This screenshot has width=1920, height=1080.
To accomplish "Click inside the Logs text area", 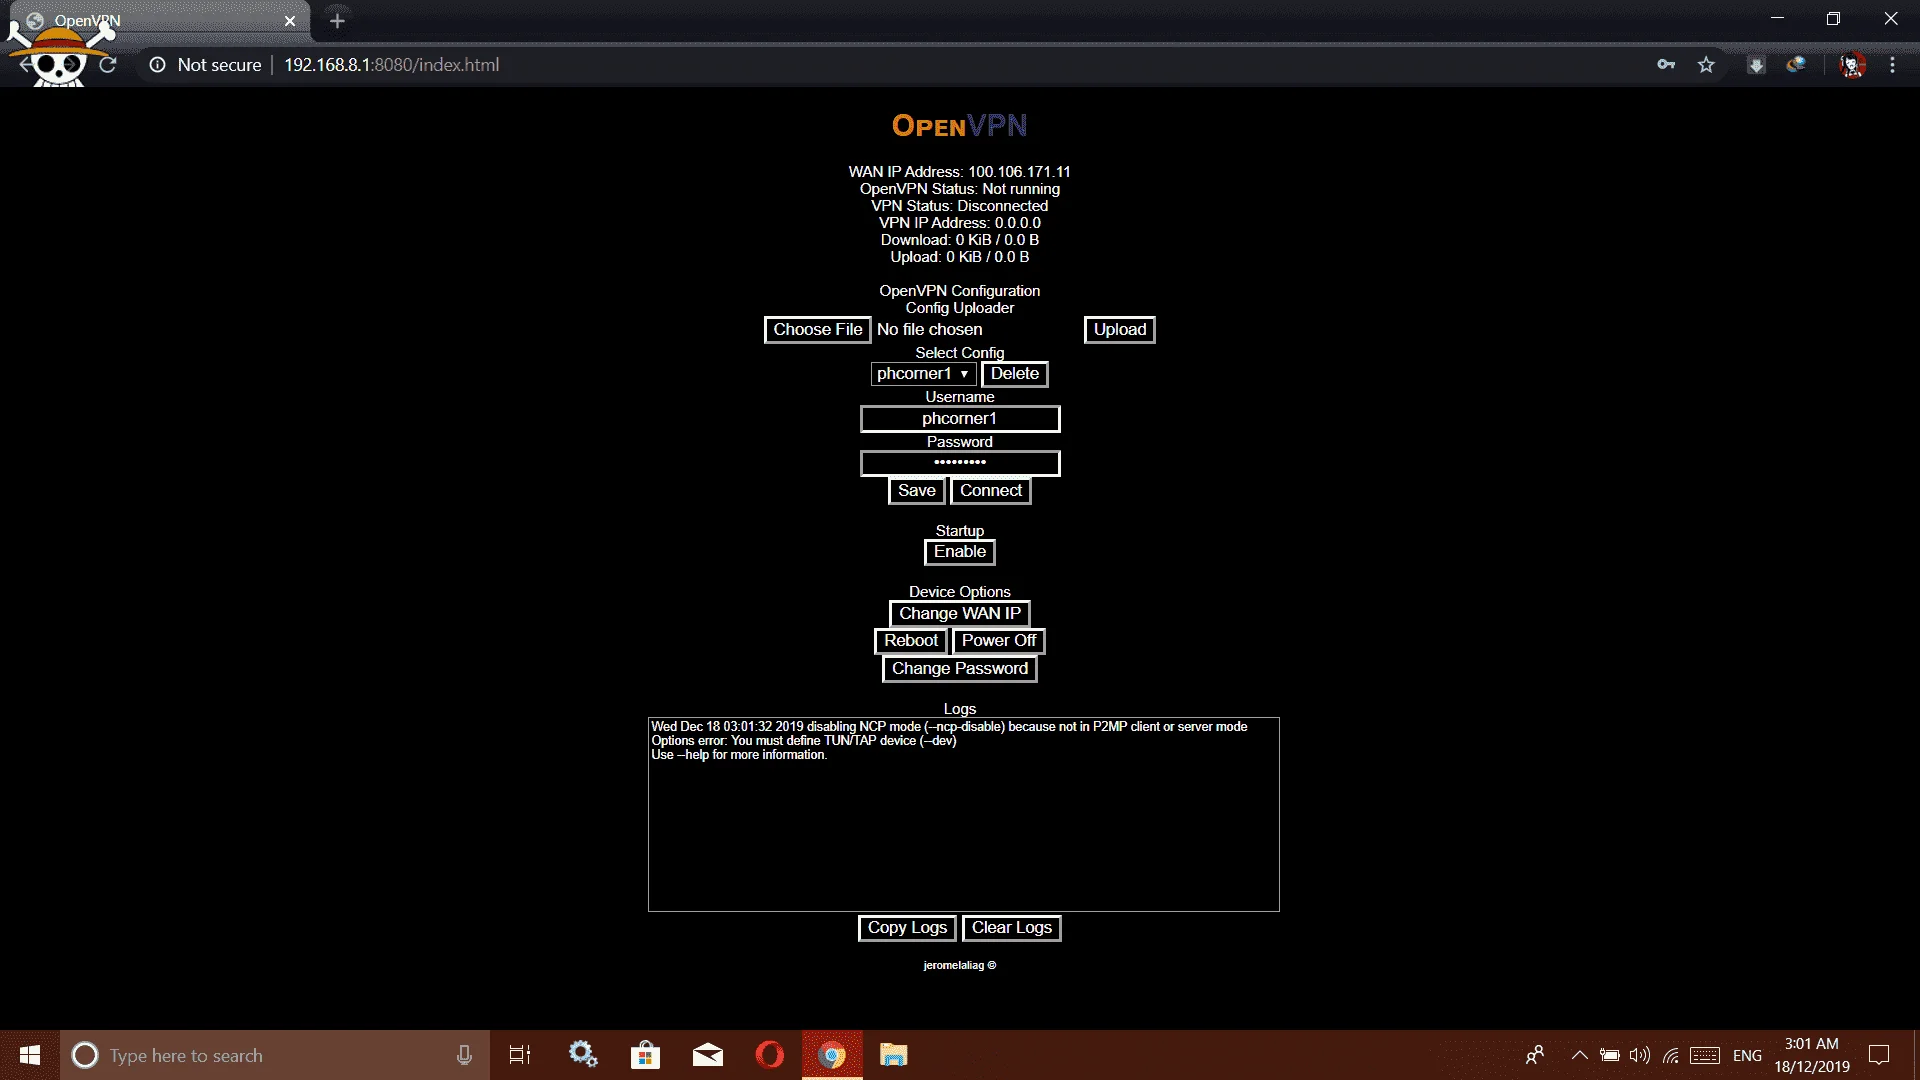I will 963,814.
